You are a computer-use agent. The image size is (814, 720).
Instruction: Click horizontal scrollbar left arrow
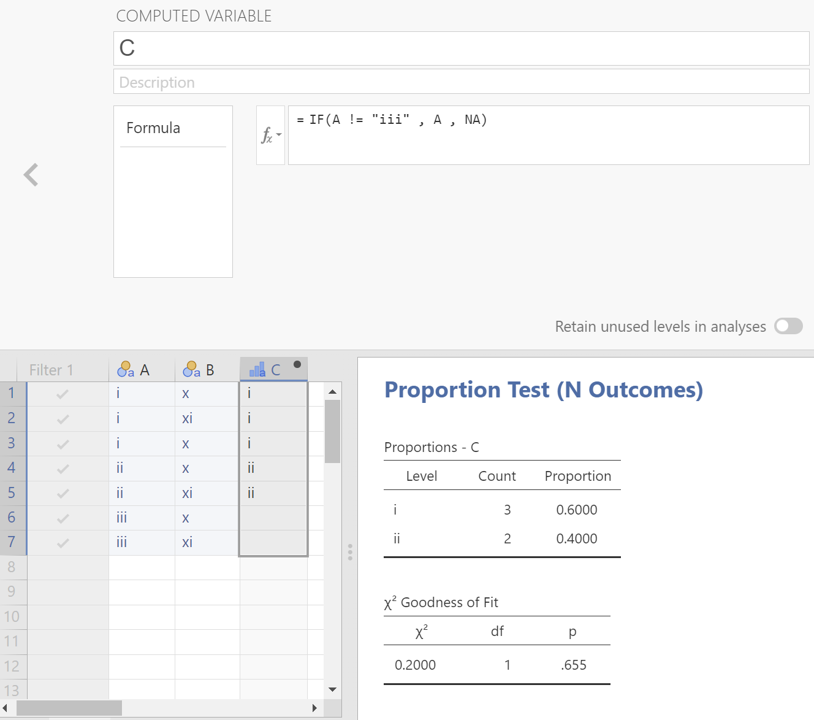point(8,708)
